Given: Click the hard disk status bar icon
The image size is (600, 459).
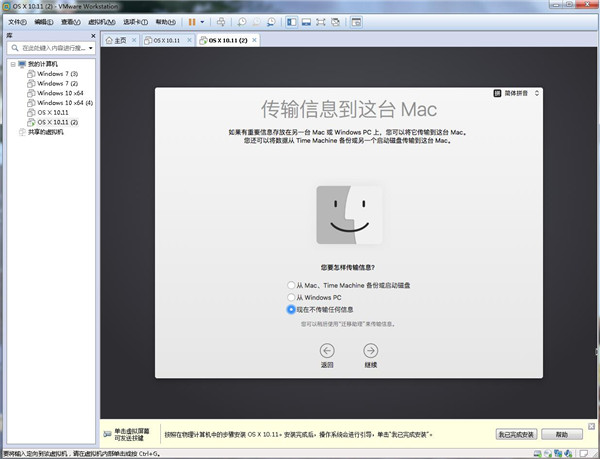Looking at the screenshot, I should [538, 454].
